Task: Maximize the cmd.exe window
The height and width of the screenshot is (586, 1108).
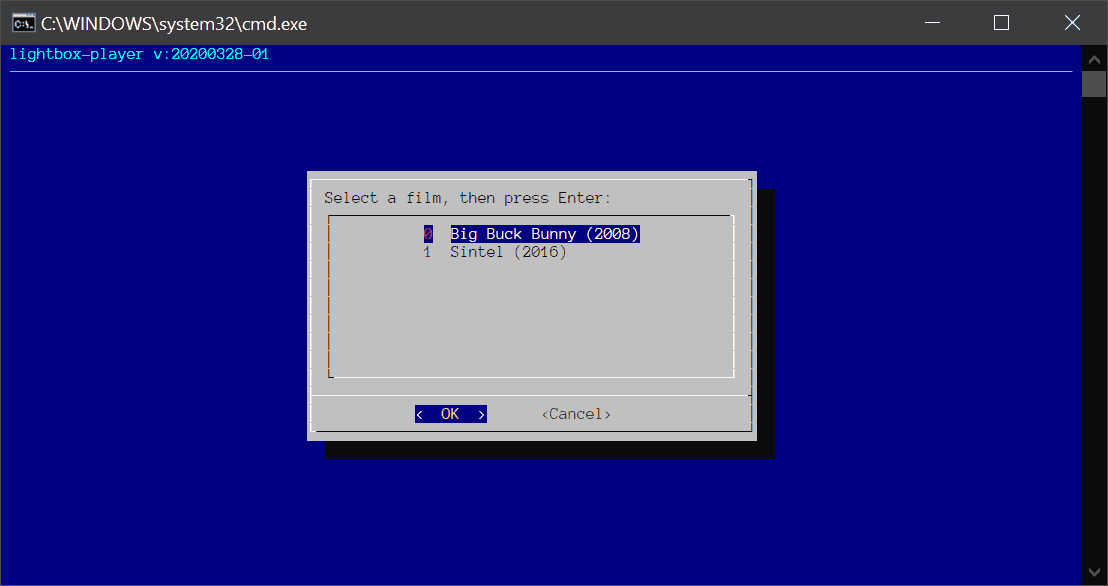Action: point(1001,23)
